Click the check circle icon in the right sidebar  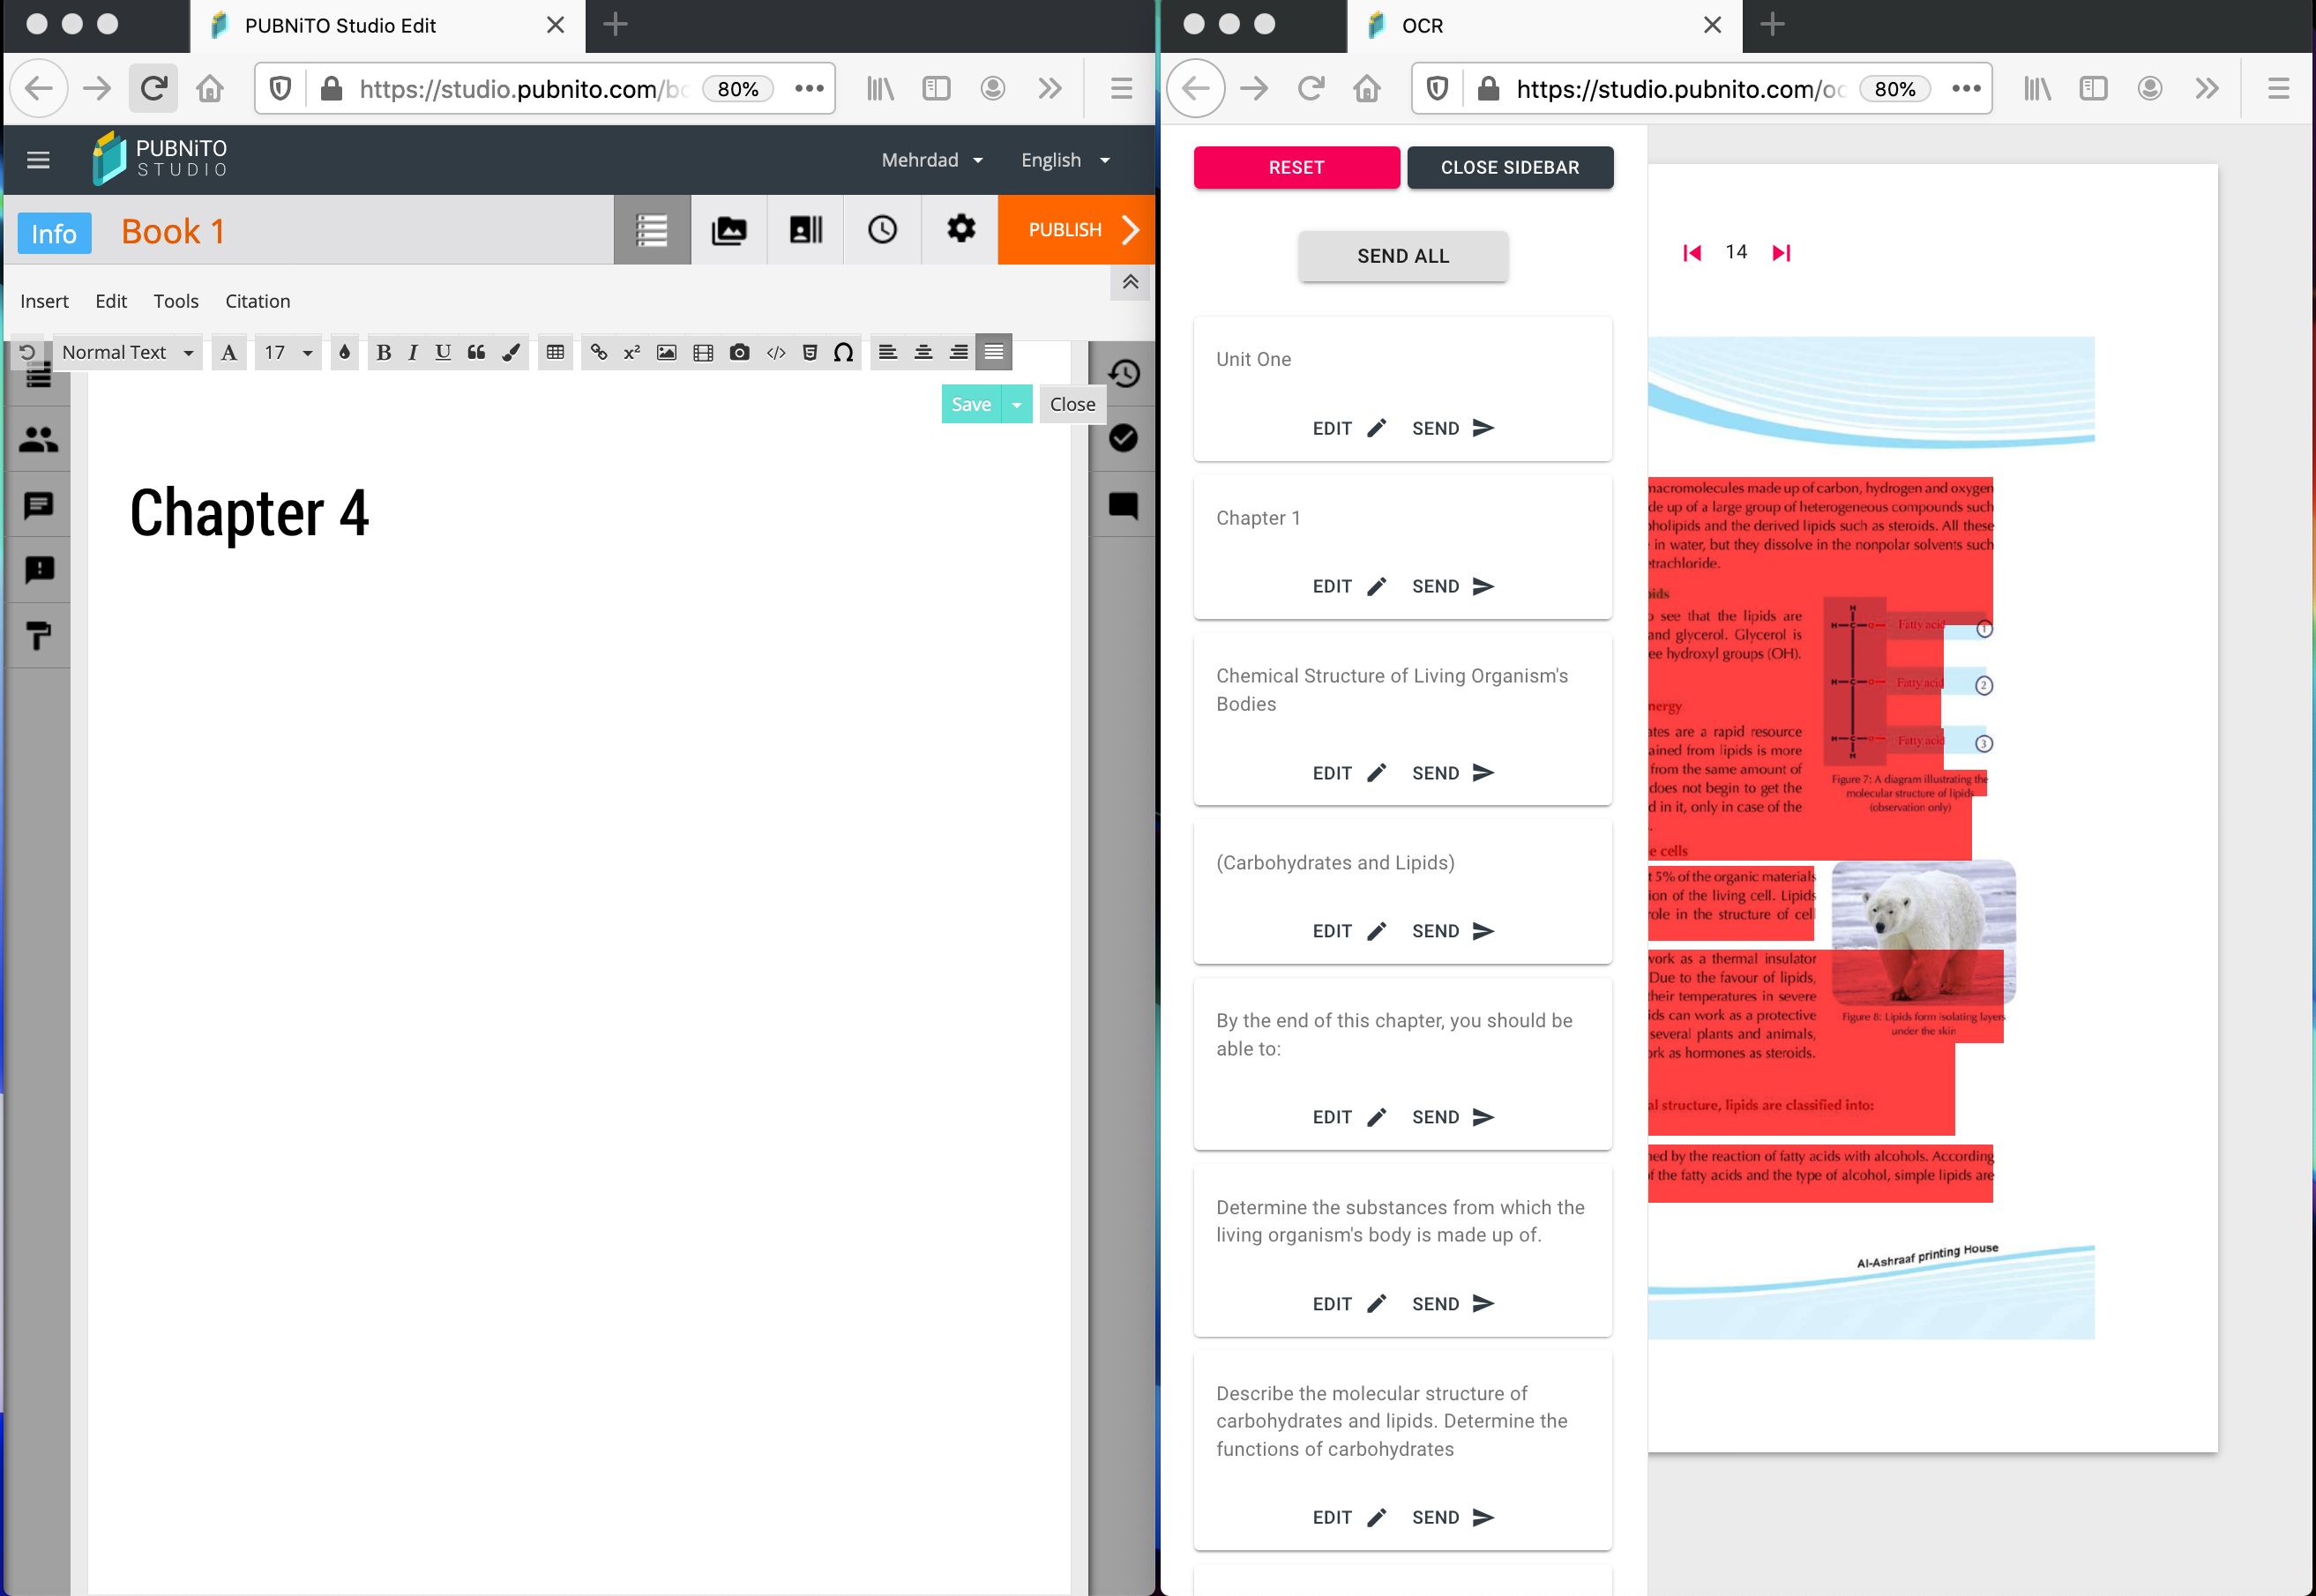click(x=1124, y=438)
